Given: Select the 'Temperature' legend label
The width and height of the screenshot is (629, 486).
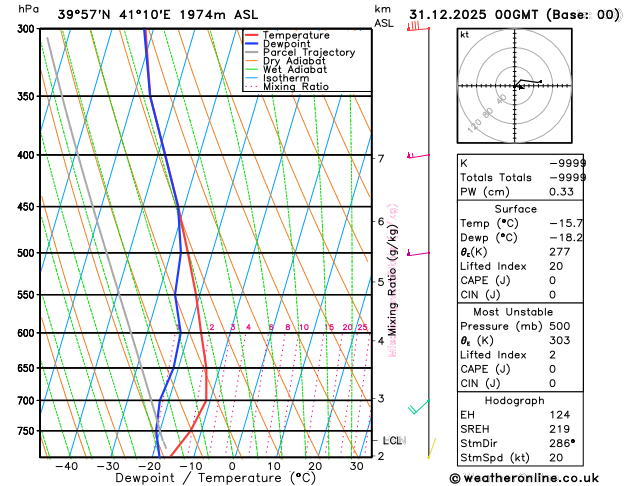Looking at the screenshot, I should coord(296,35).
